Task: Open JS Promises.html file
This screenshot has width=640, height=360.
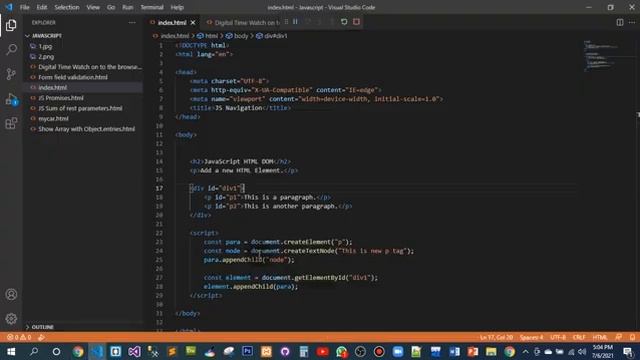Action: 61,98
